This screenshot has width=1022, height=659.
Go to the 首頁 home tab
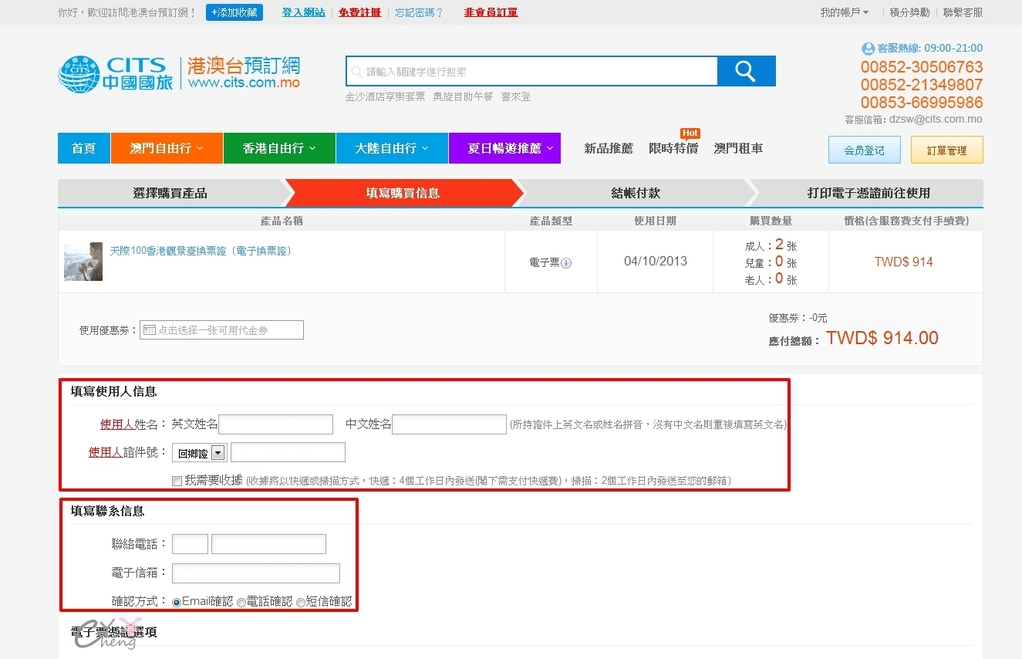click(84, 148)
